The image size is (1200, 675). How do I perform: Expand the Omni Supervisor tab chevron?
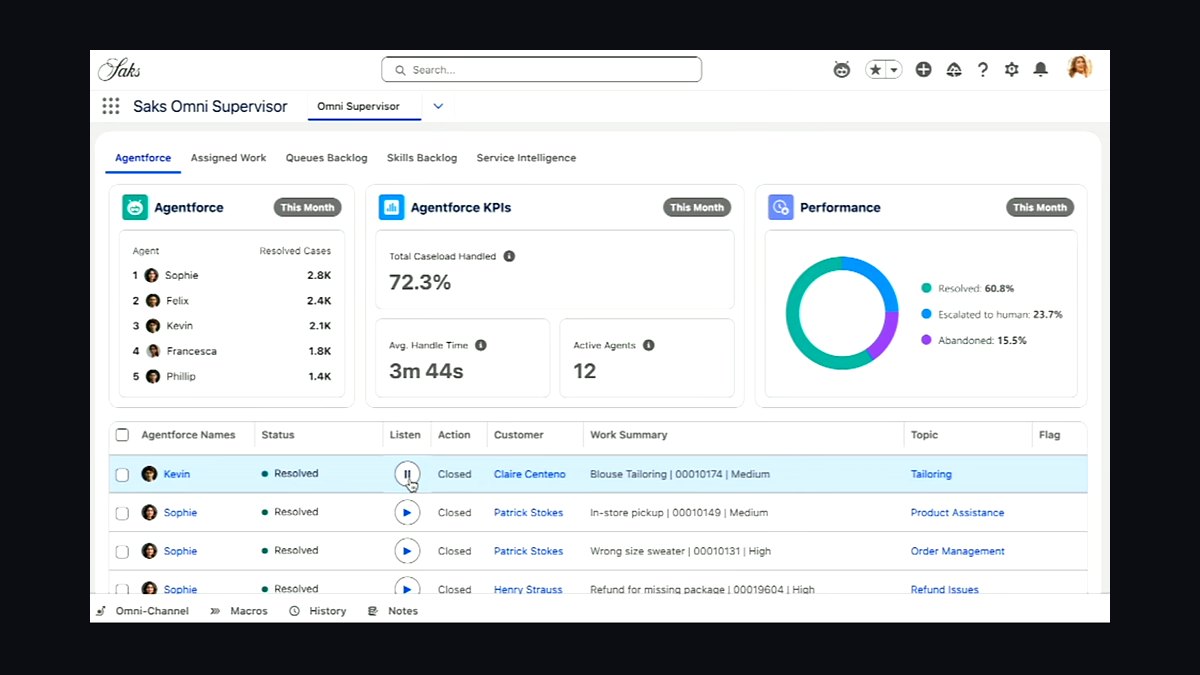[x=438, y=106]
